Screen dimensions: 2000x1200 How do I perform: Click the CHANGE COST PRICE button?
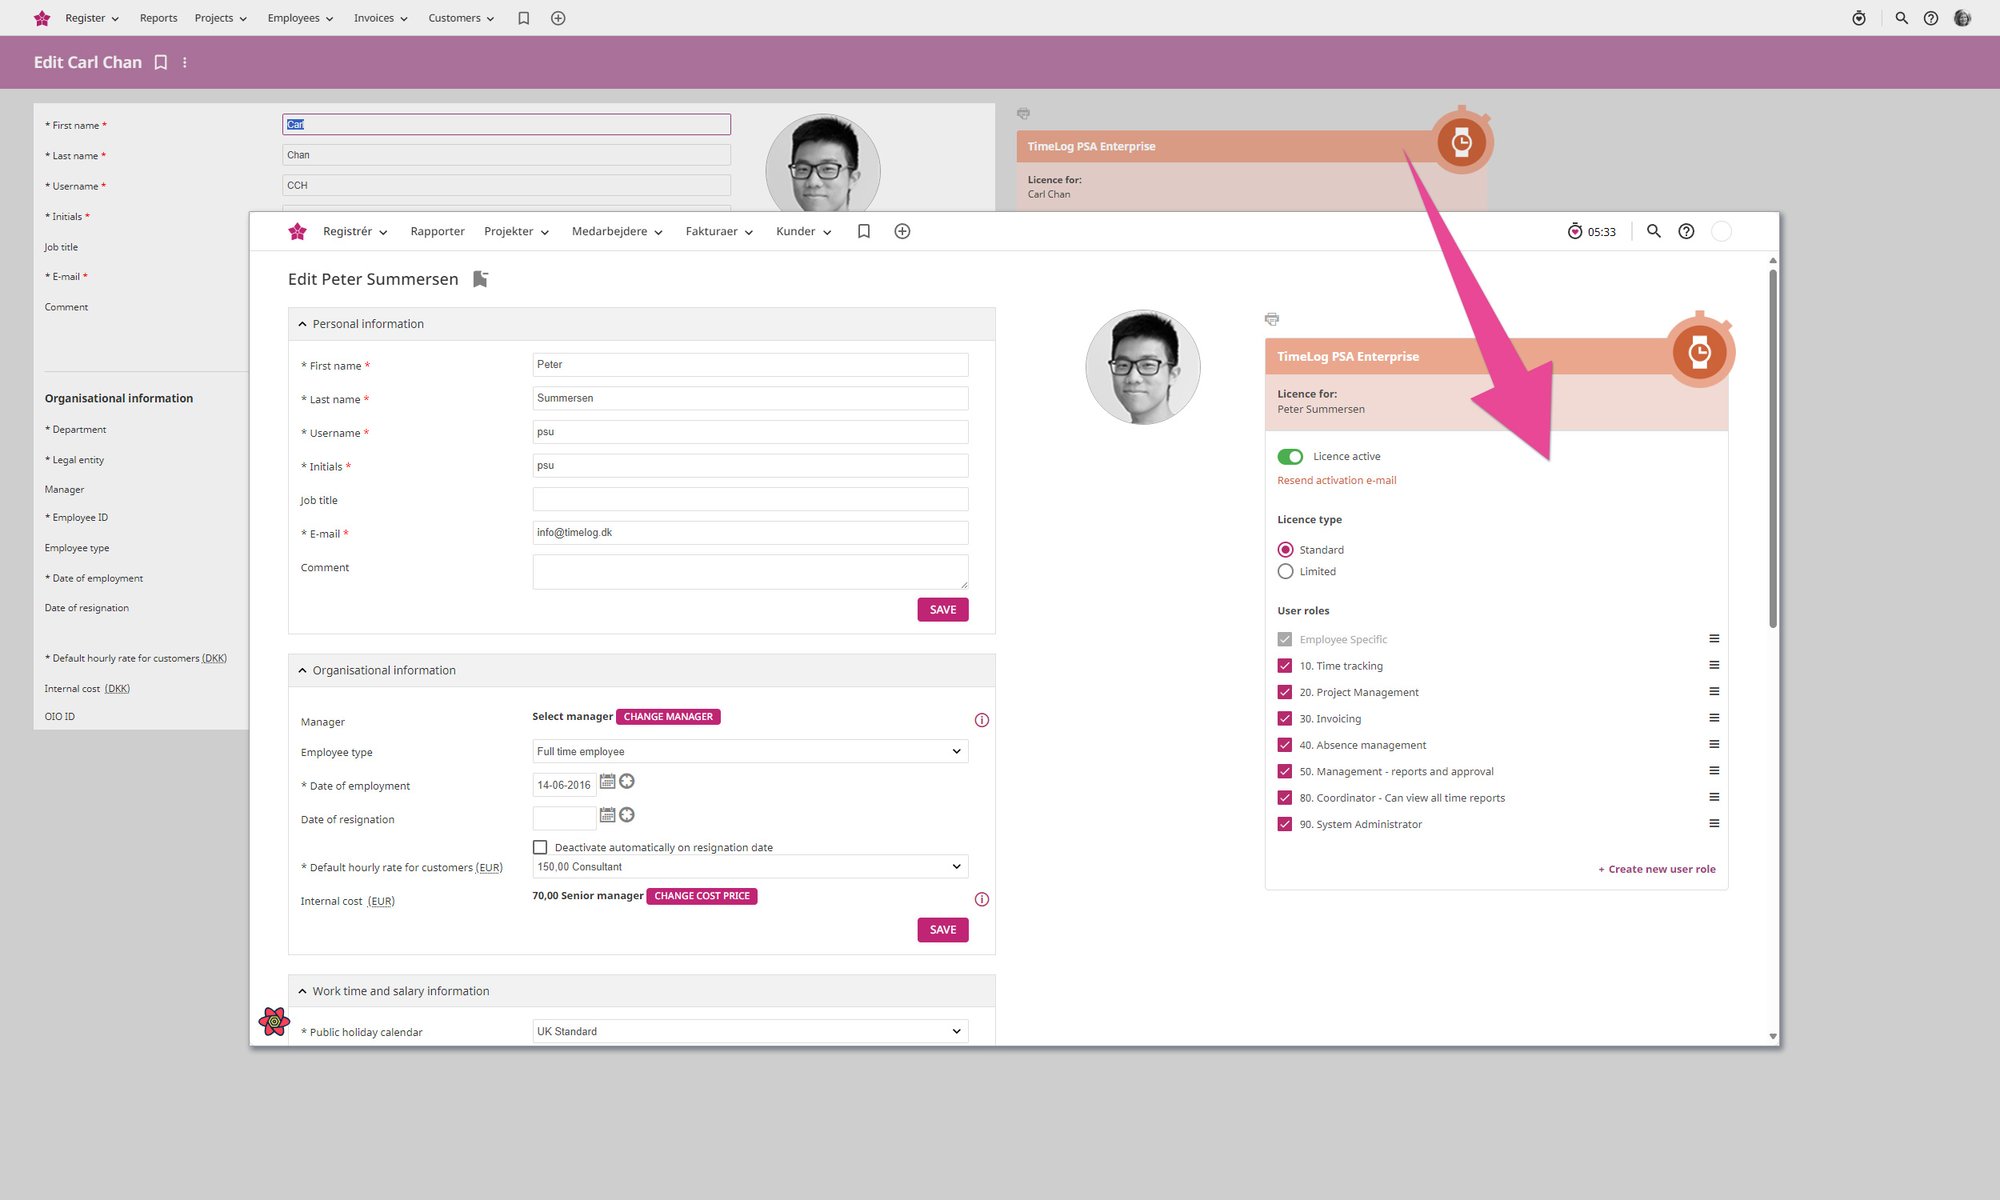[702, 896]
